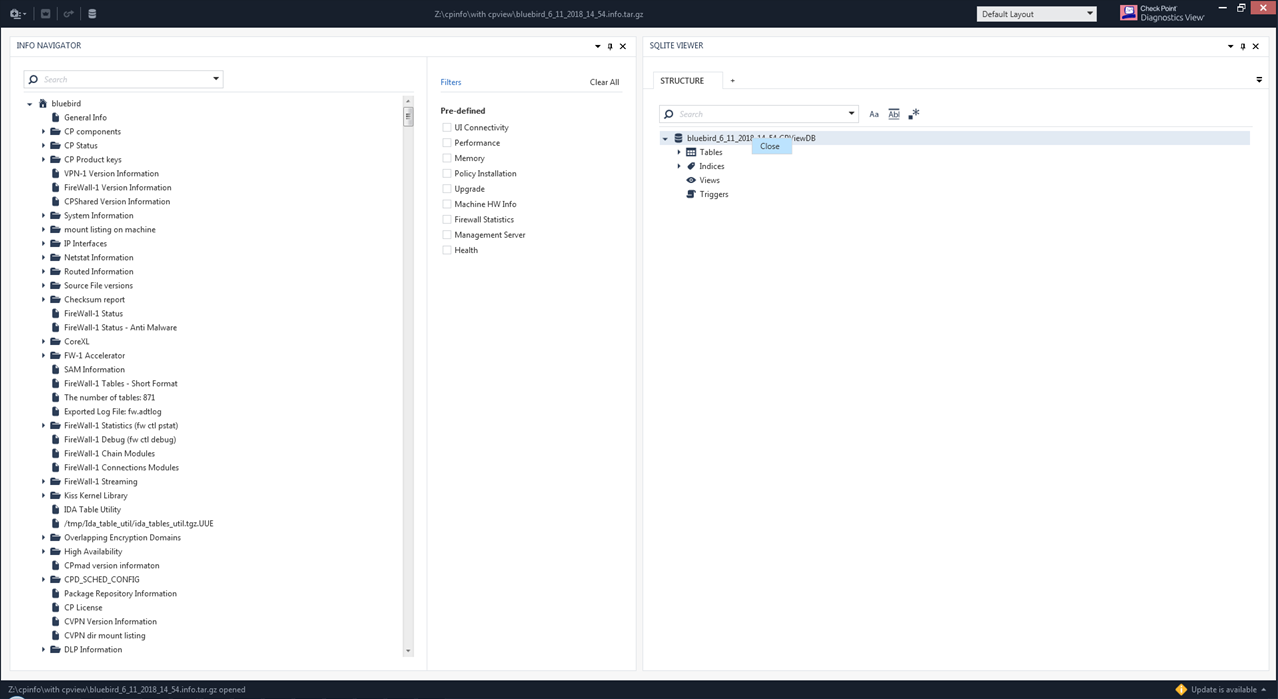This screenshot has width=1278, height=699.
Task: Toggle whole word (Abl) search option
Action: (894, 114)
